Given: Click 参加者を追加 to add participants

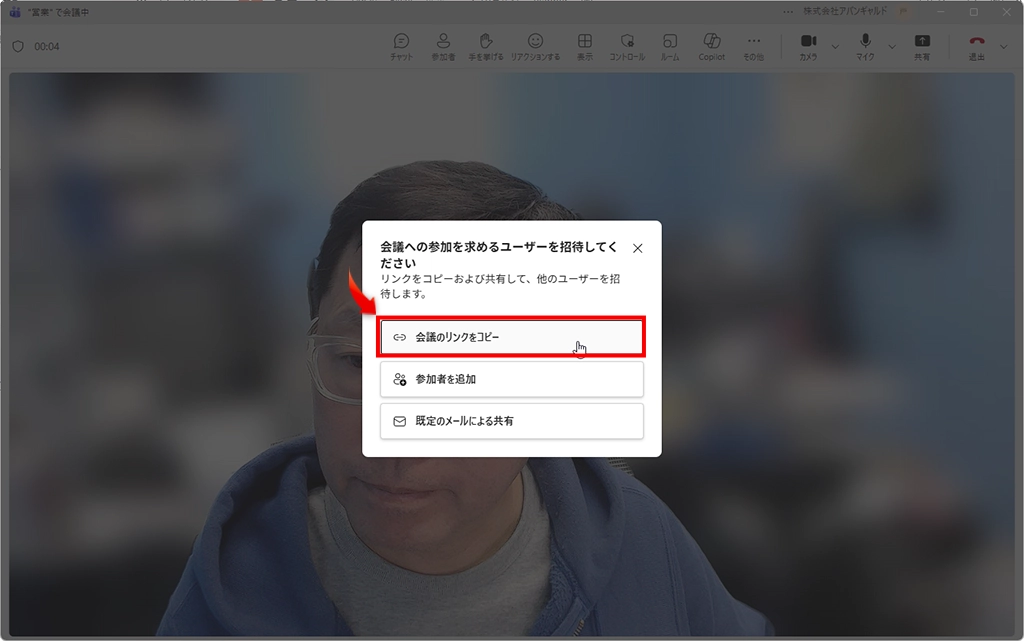Looking at the screenshot, I should [511, 379].
